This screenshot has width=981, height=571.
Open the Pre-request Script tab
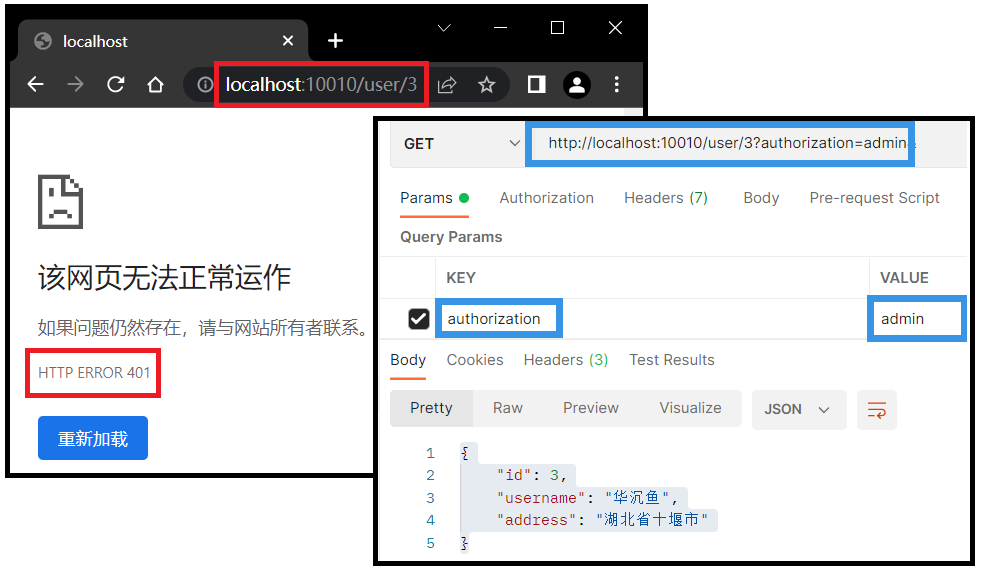(874, 198)
